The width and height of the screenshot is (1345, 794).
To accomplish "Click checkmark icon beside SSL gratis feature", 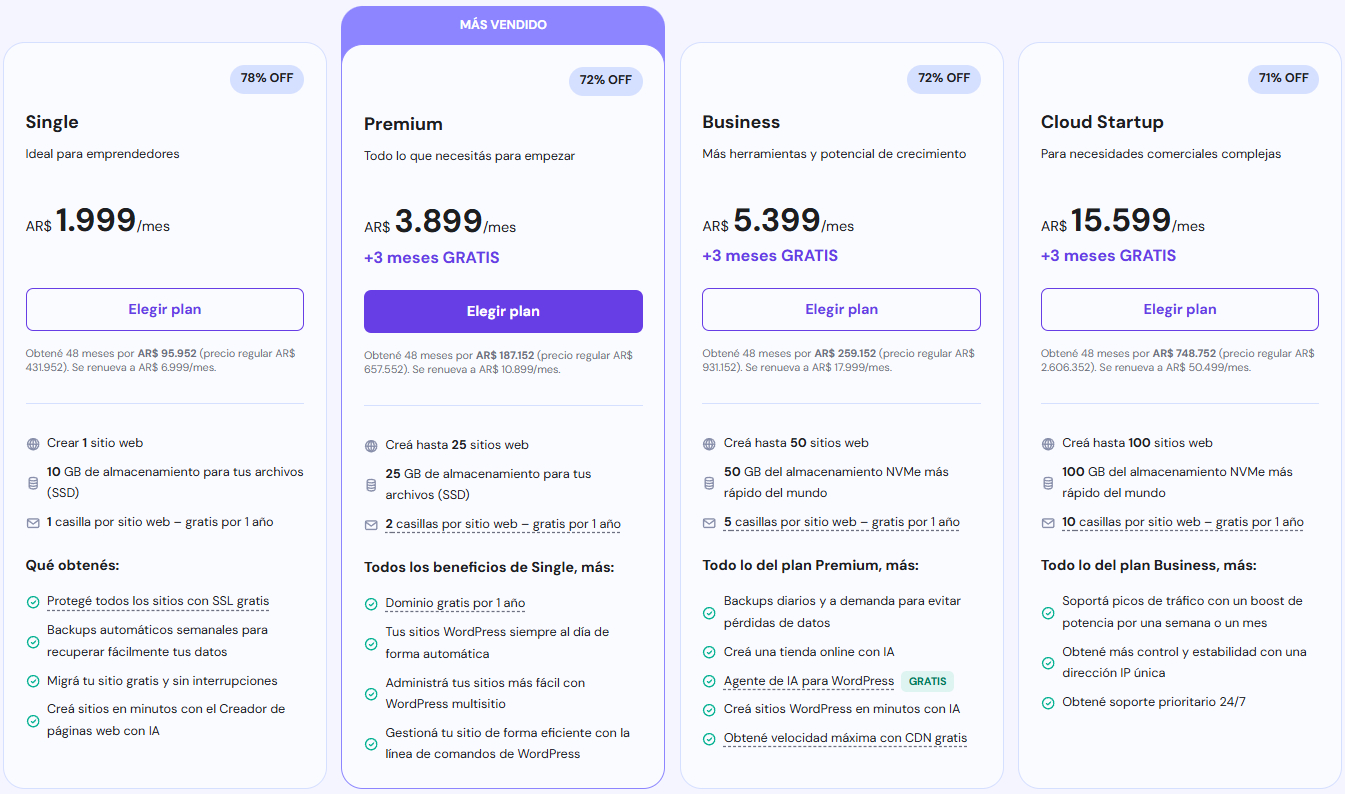I will pos(33,602).
